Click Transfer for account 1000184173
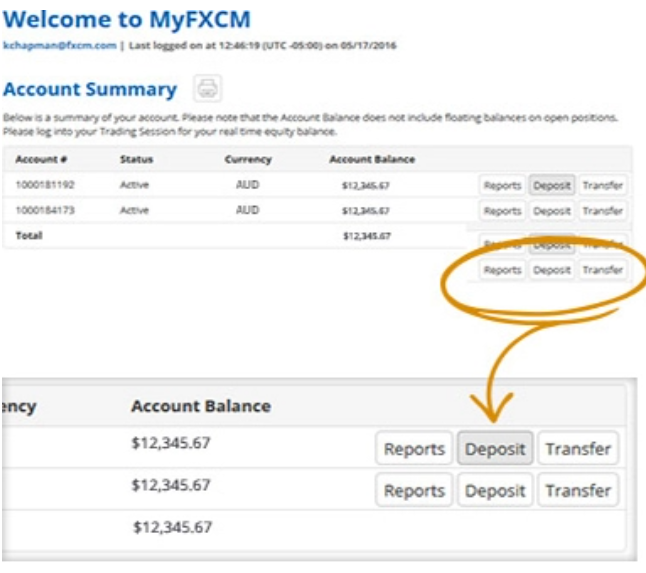The height and width of the screenshot is (573, 646). (x=603, y=211)
